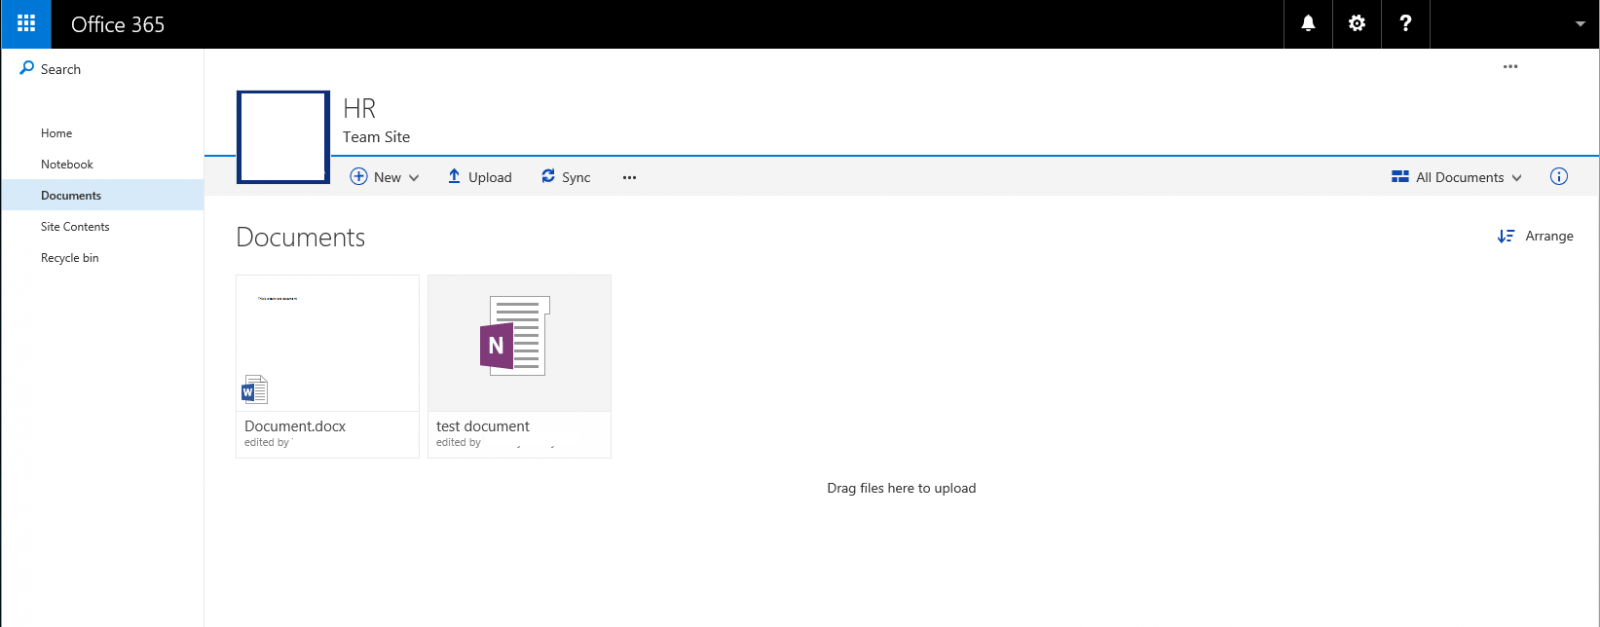Open the help question mark
Screen dimensions: 1600x627
[x=1406, y=24]
